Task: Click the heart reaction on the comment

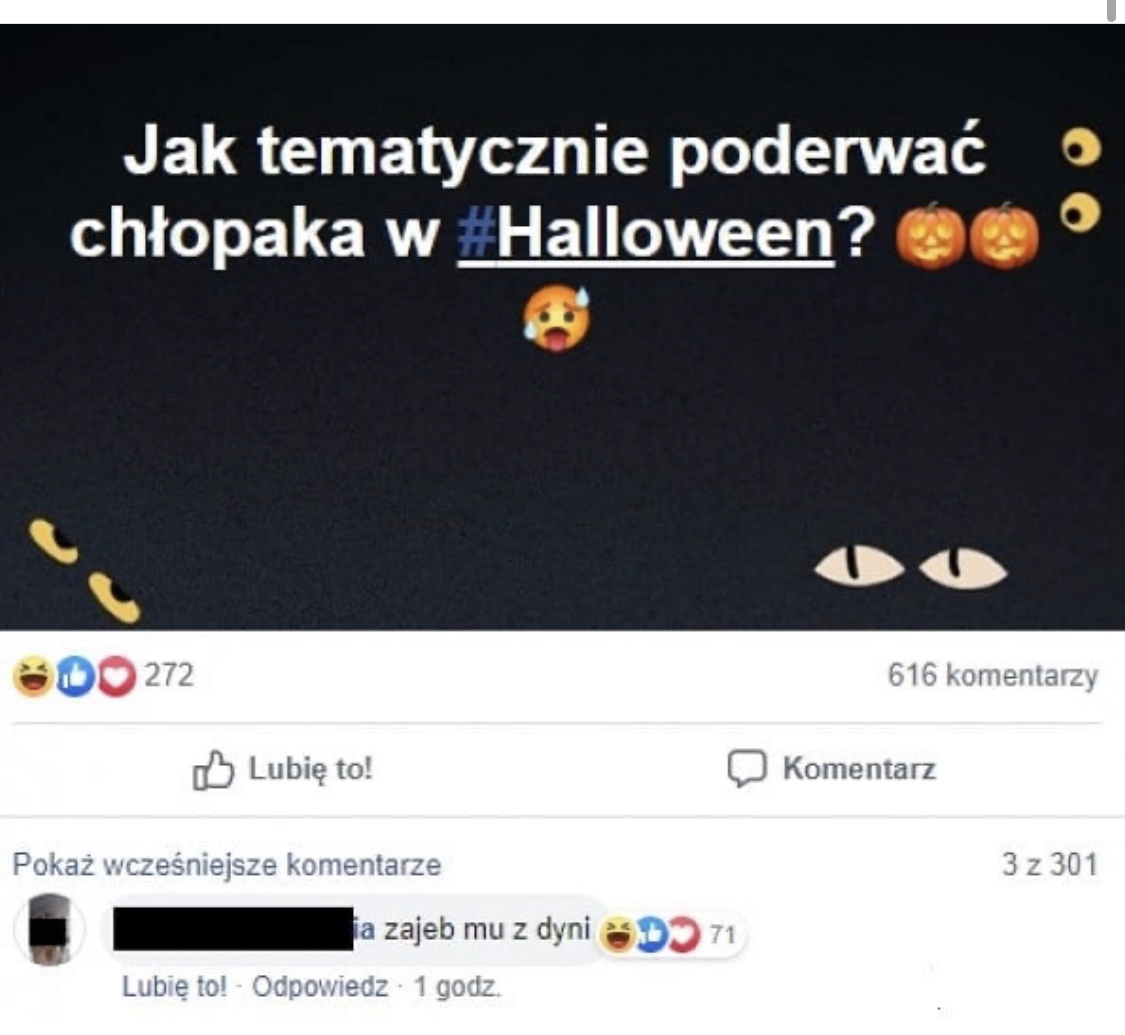Action: coord(683,934)
